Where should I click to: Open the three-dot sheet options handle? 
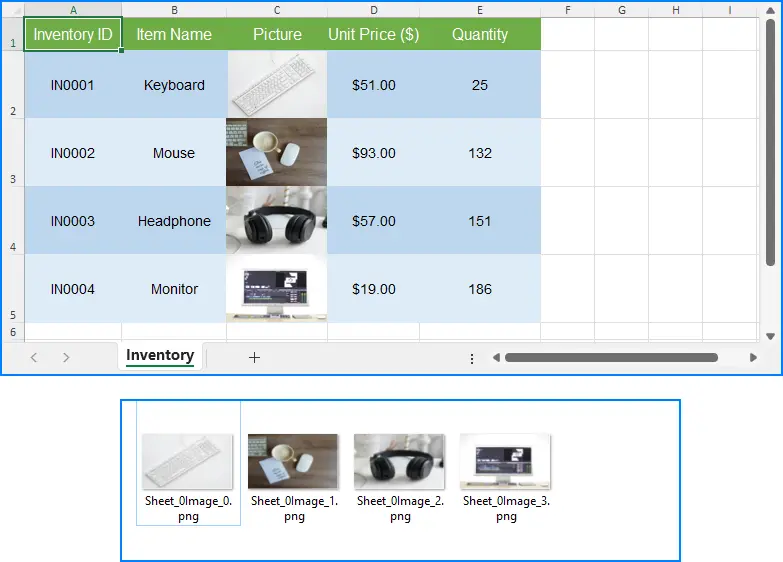[x=472, y=359]
